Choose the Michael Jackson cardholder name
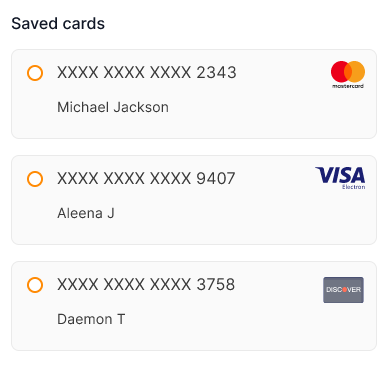387x381 pixels. coord(113,107)
